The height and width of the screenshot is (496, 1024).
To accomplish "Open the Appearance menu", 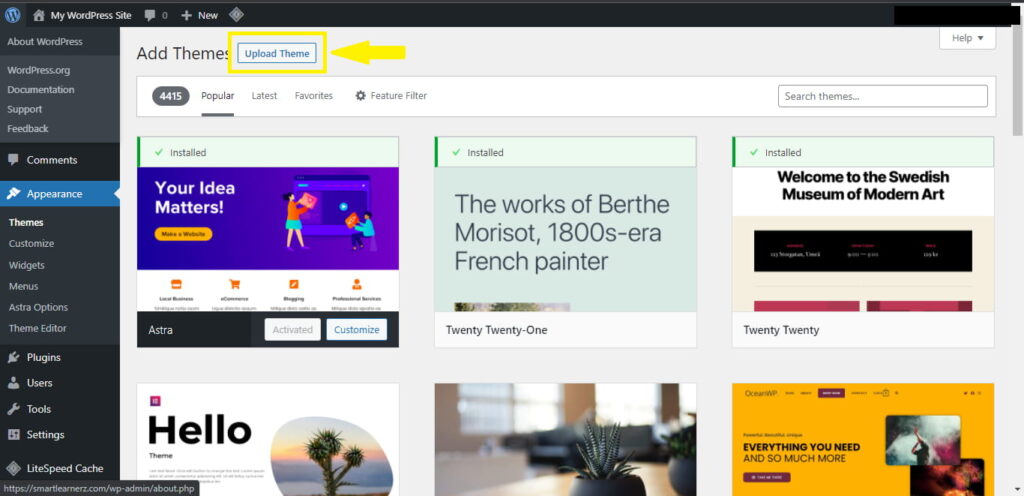I will point(59,194).
